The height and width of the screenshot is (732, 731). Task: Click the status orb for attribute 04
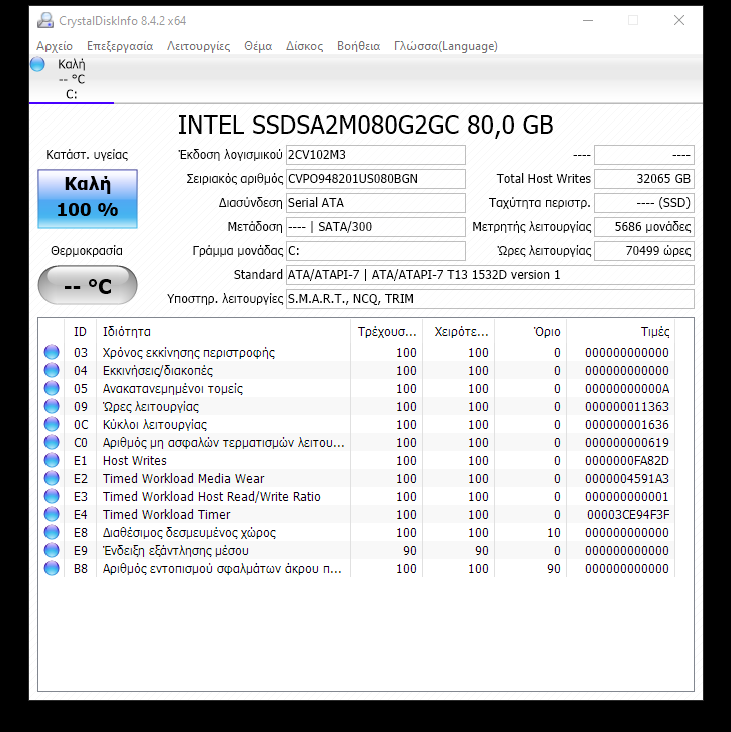[x=52, y=370]
